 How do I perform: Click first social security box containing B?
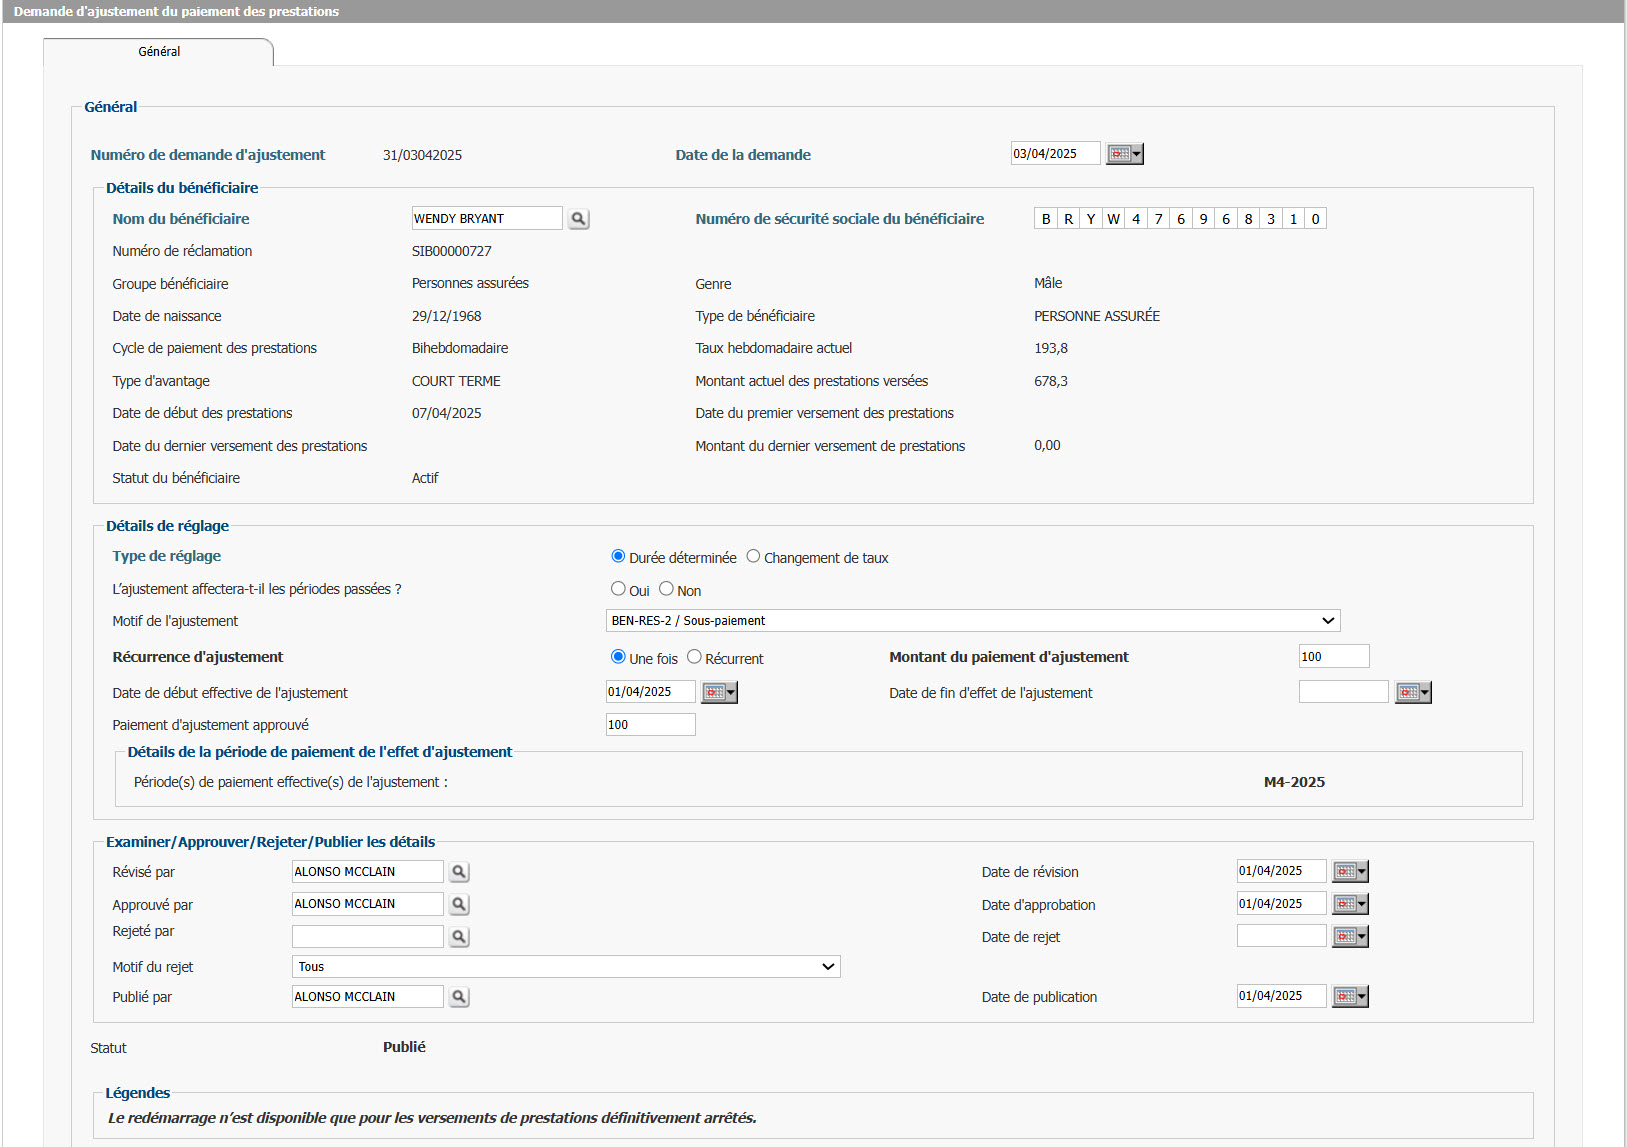tap(1046, 219)
